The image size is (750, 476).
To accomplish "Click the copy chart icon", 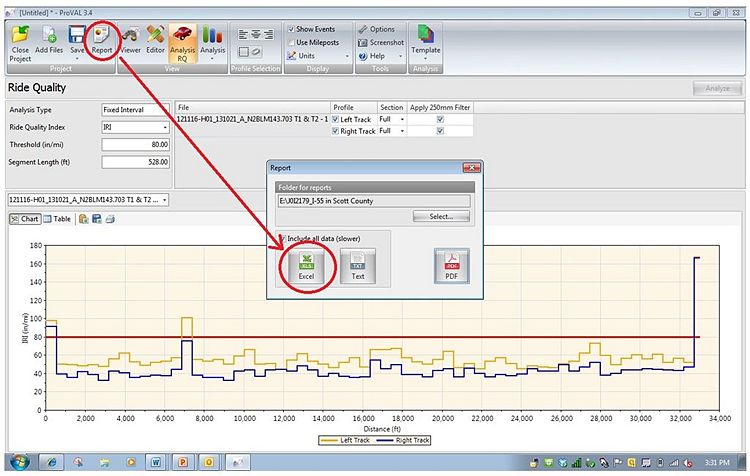I will click(x=84, y=219).
